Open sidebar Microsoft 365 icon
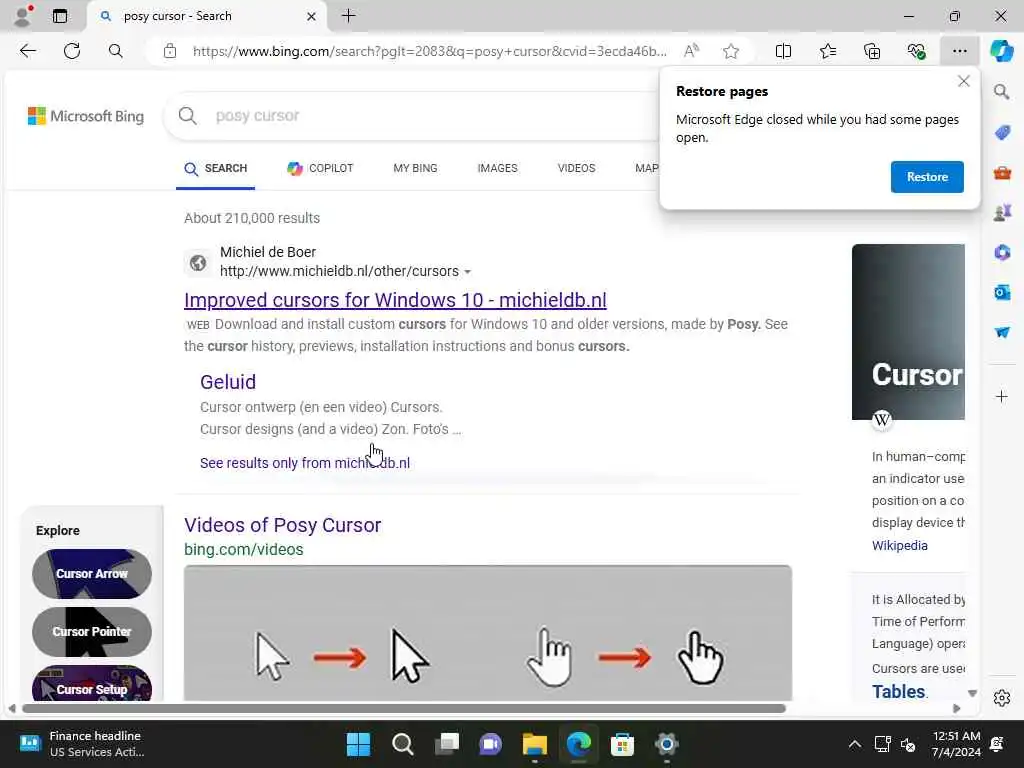The height and width of the screenshot is (768, 1024). pos(1002,252)
